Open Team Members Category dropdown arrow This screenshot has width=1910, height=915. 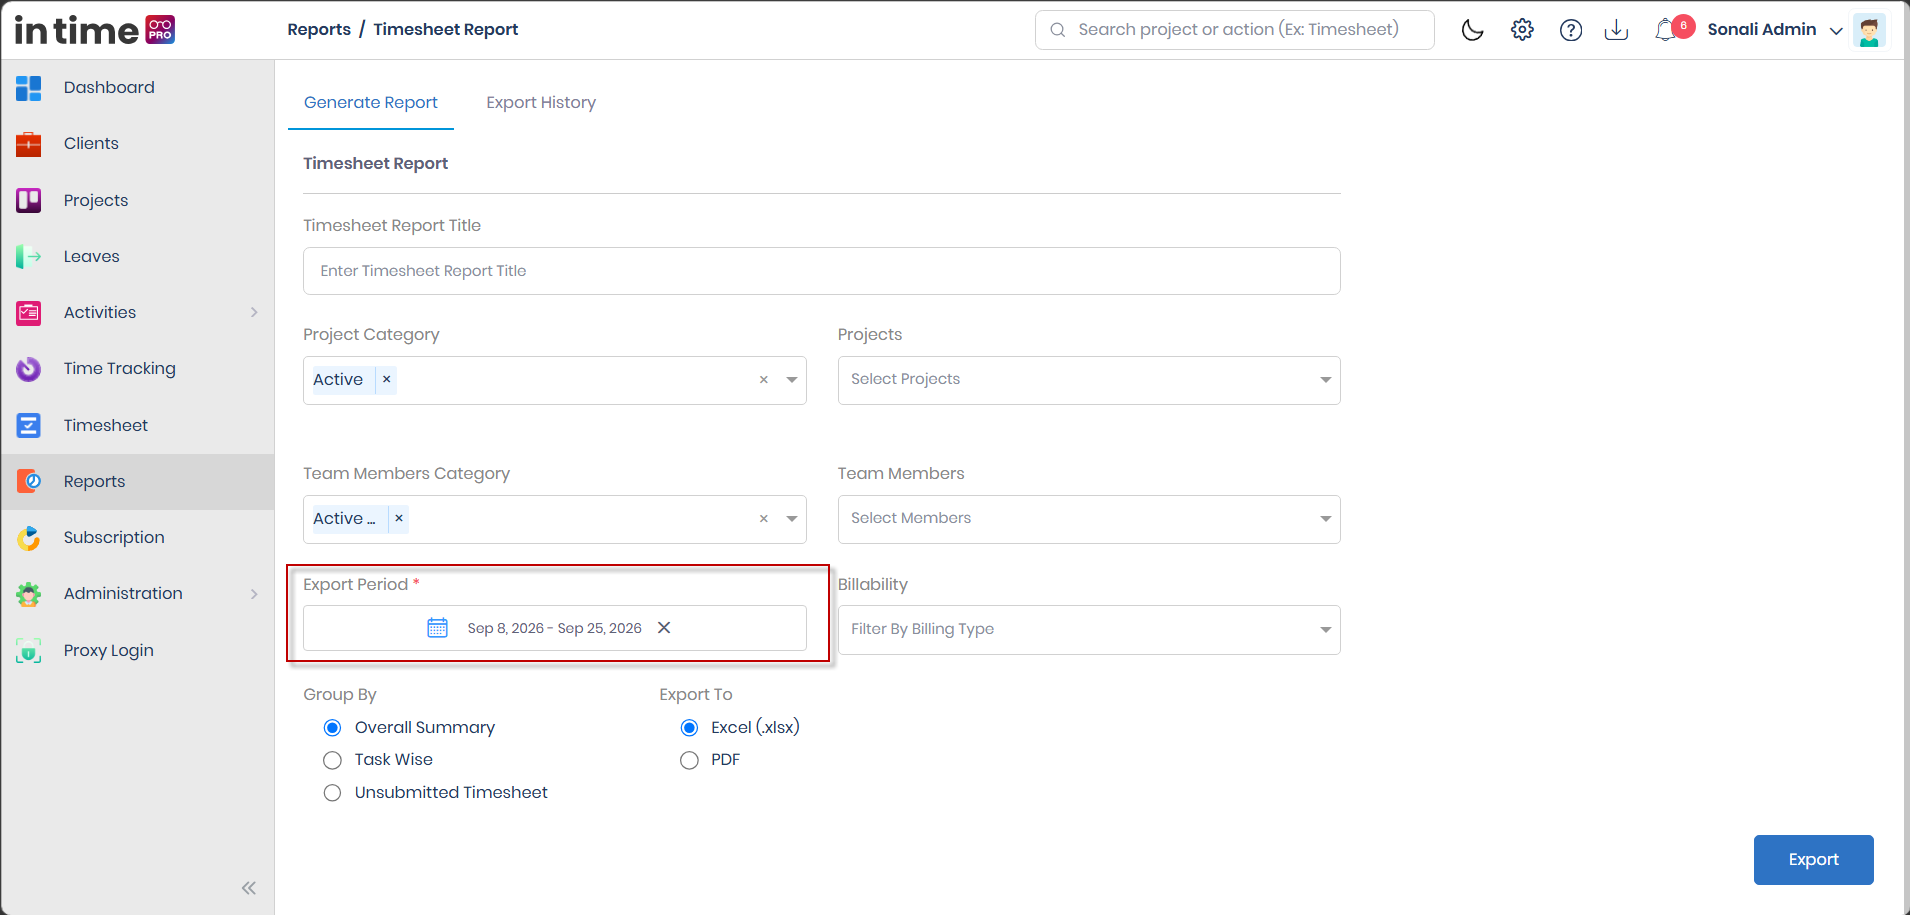click(792, 519)
